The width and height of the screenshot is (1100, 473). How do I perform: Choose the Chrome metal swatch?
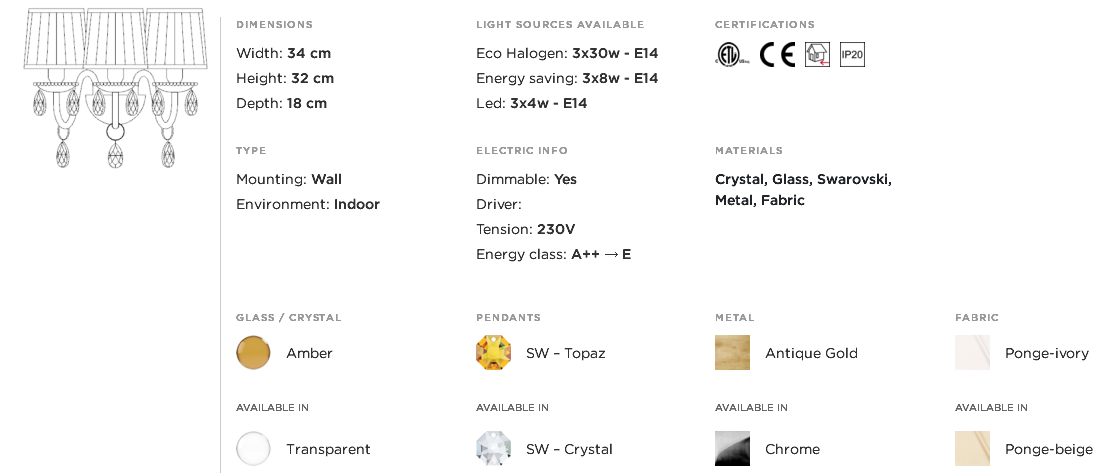[732, 448]
